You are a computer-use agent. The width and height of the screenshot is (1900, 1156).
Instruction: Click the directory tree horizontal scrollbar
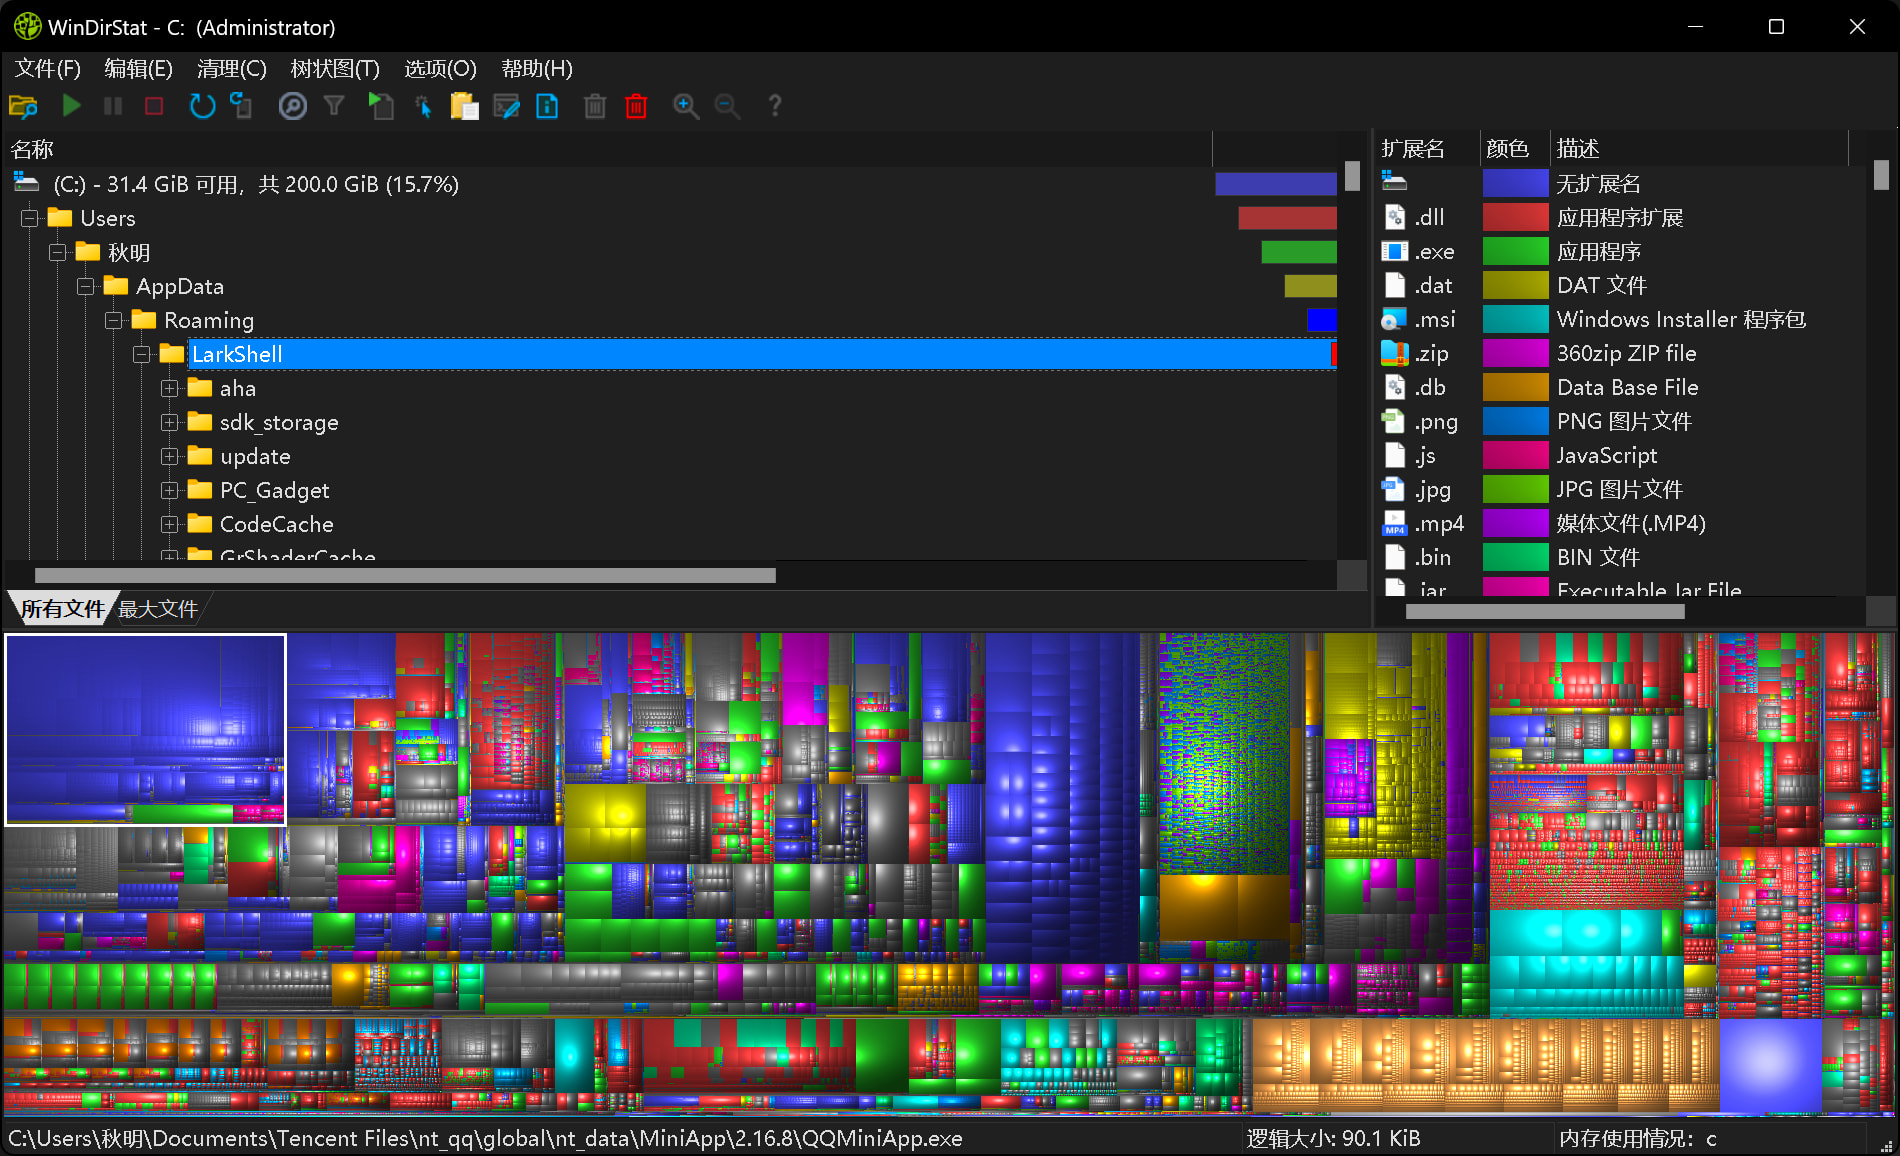click(405, 575)
